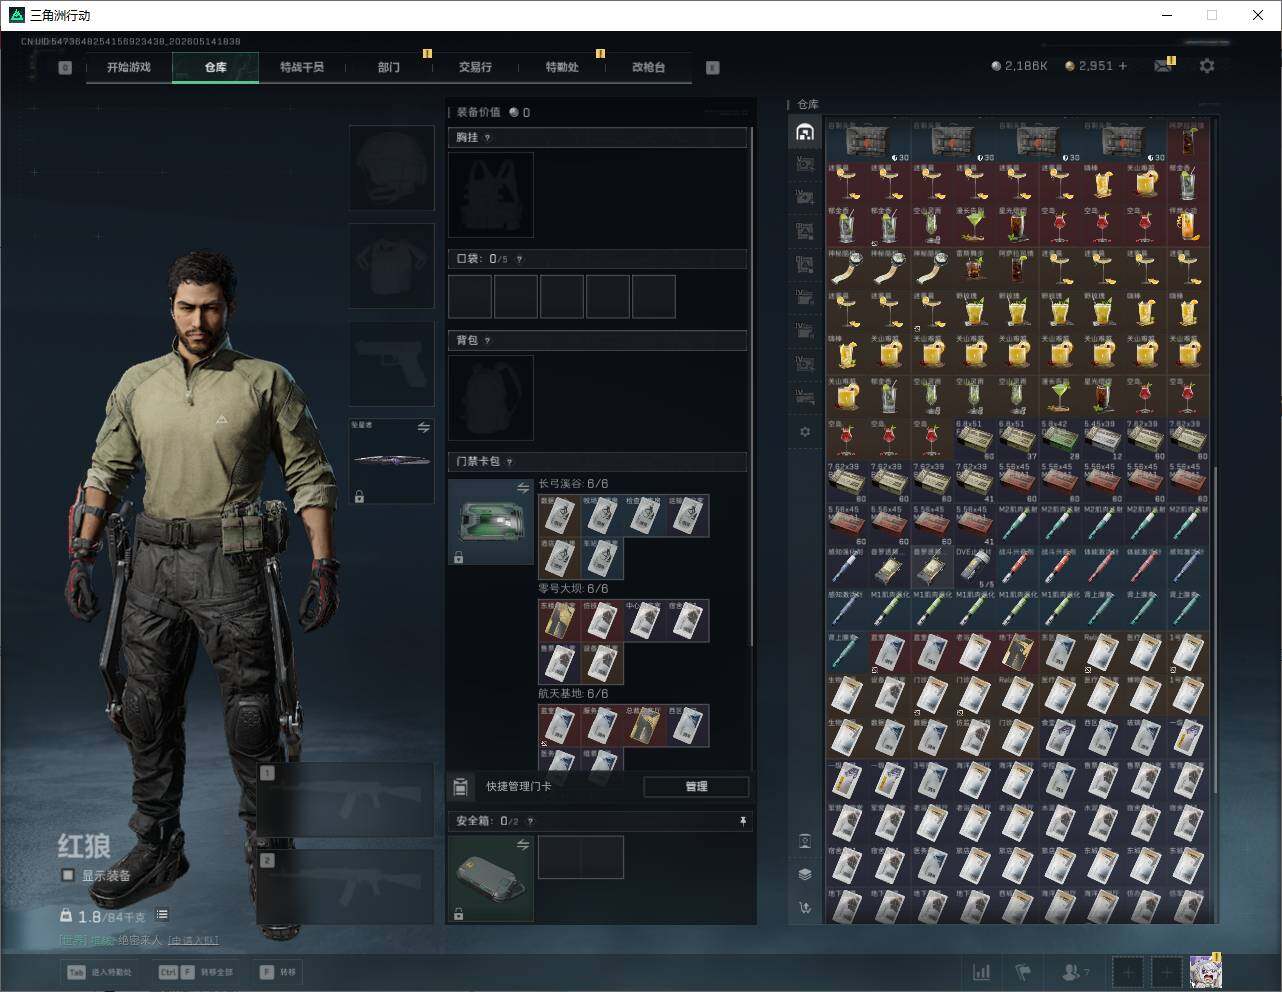Select the 7.62x39 ammo box with count 41
The height and width of the screenshot is (992, 1282).
(975, 483)
